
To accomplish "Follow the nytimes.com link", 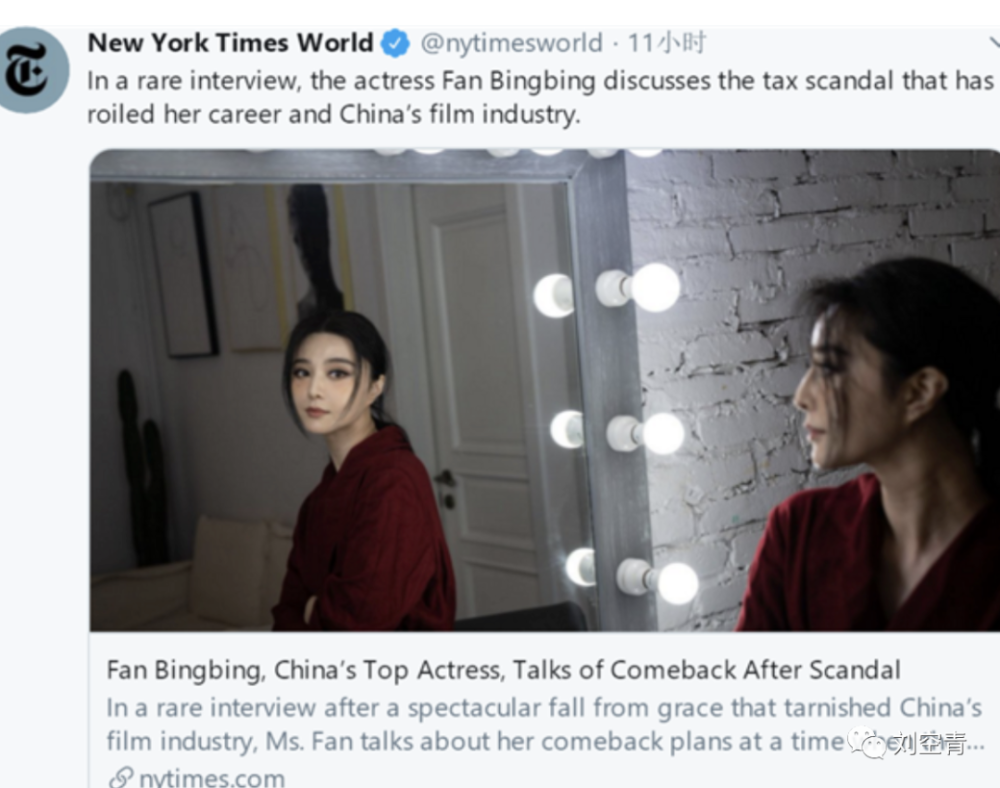I will tap(212, 778).
